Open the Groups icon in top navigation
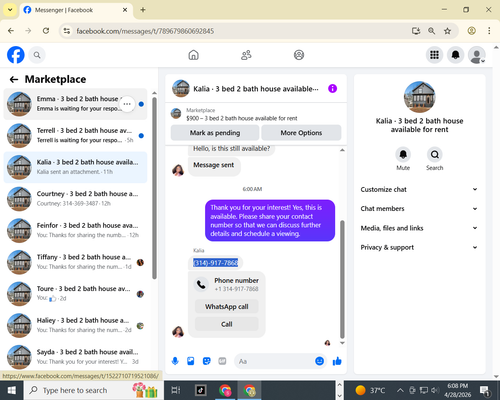 tap(299, 55)
